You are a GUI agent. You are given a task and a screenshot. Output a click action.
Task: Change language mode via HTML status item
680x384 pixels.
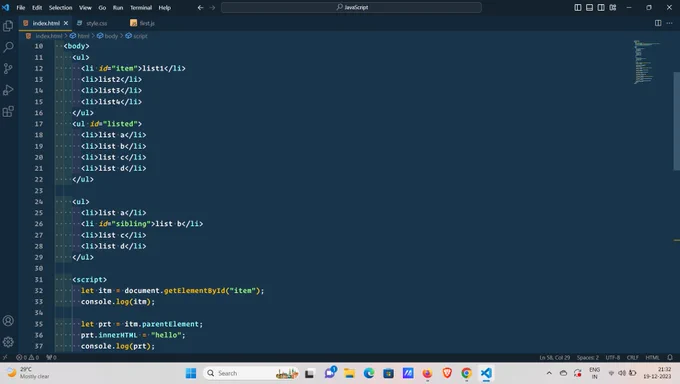point(652,358)
